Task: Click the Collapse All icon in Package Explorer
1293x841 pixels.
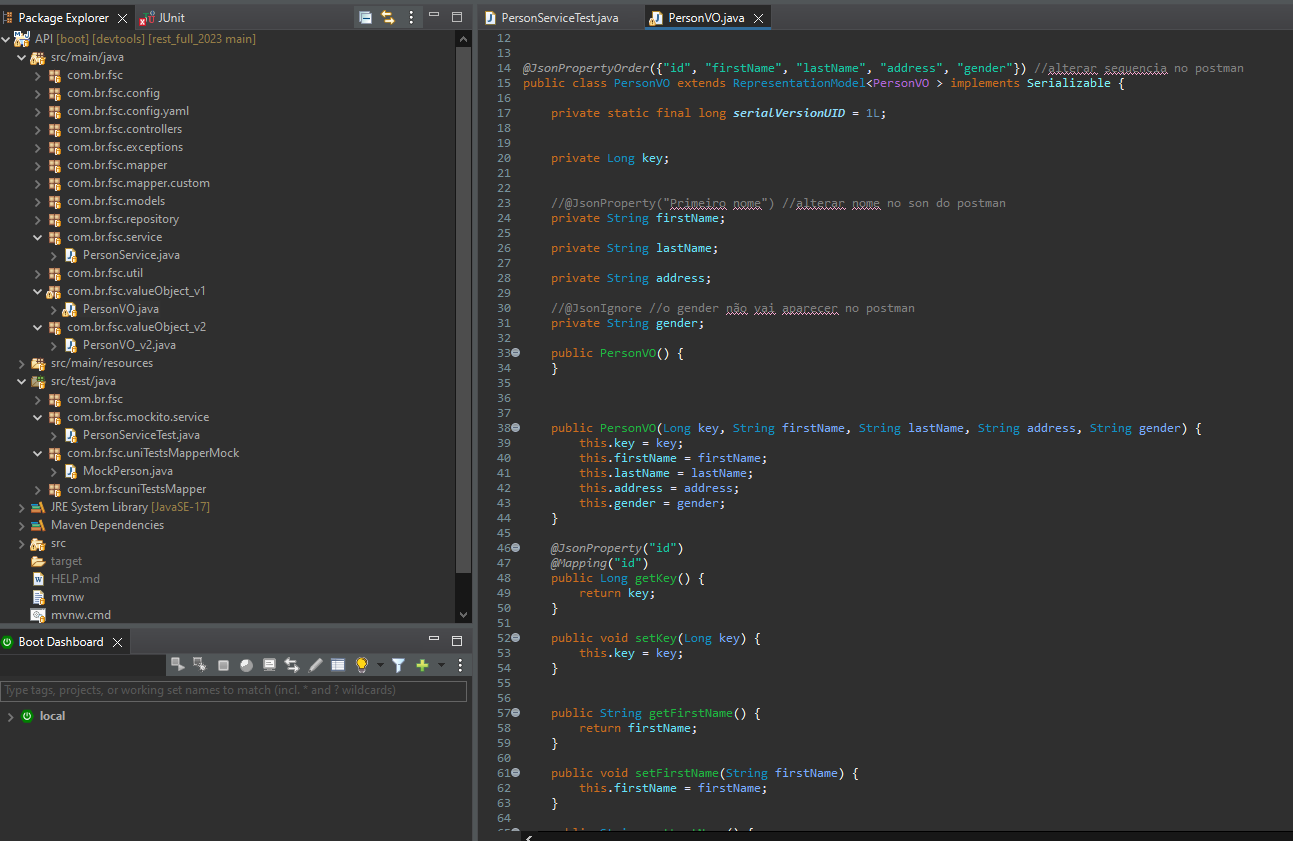Action: [x=365, y=18]
